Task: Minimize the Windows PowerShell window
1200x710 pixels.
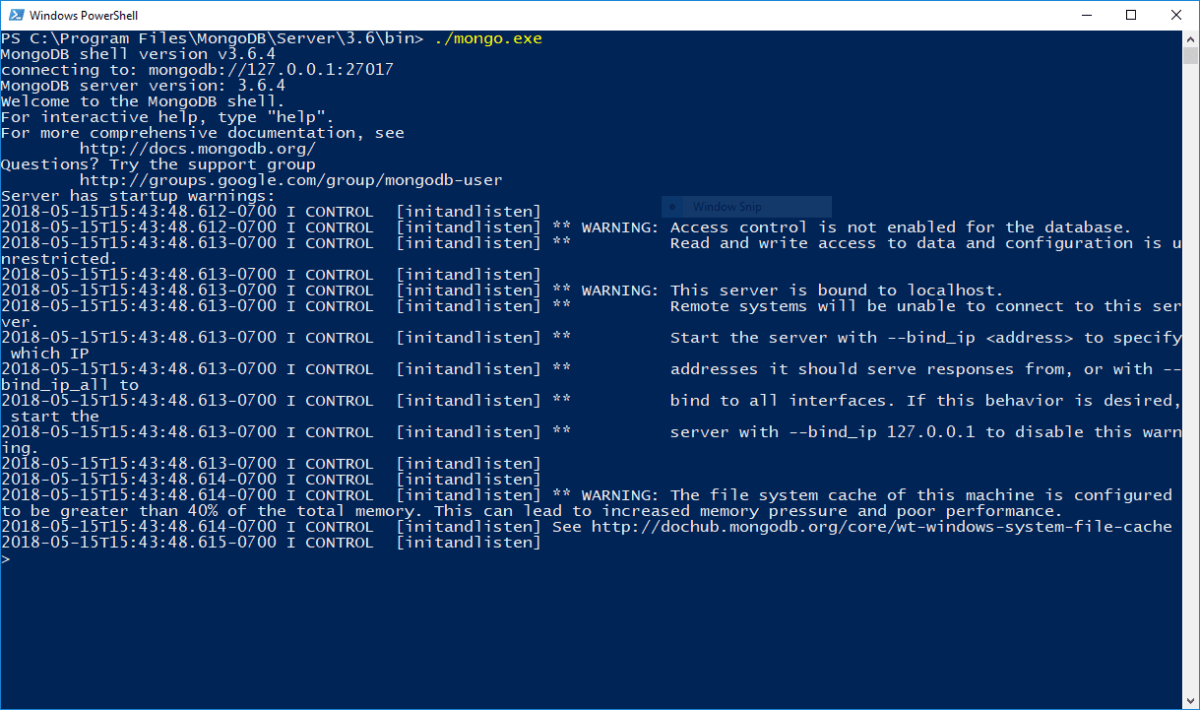Action: 1086,15
